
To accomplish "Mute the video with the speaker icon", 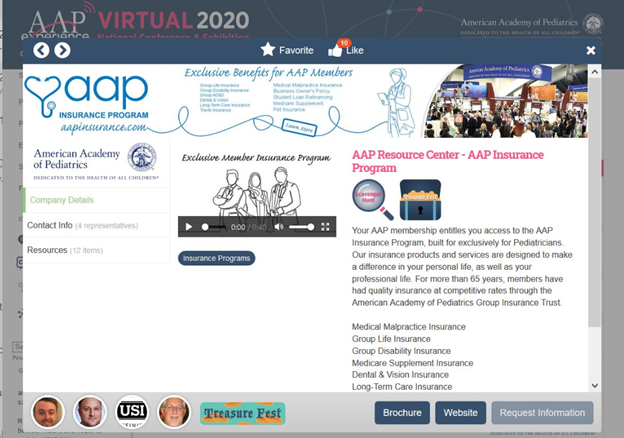I will [x=279, y=227].
